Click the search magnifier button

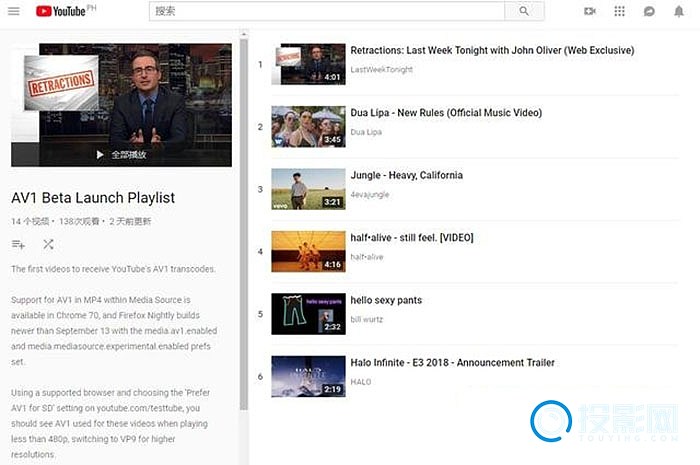(x=524, y=11)
